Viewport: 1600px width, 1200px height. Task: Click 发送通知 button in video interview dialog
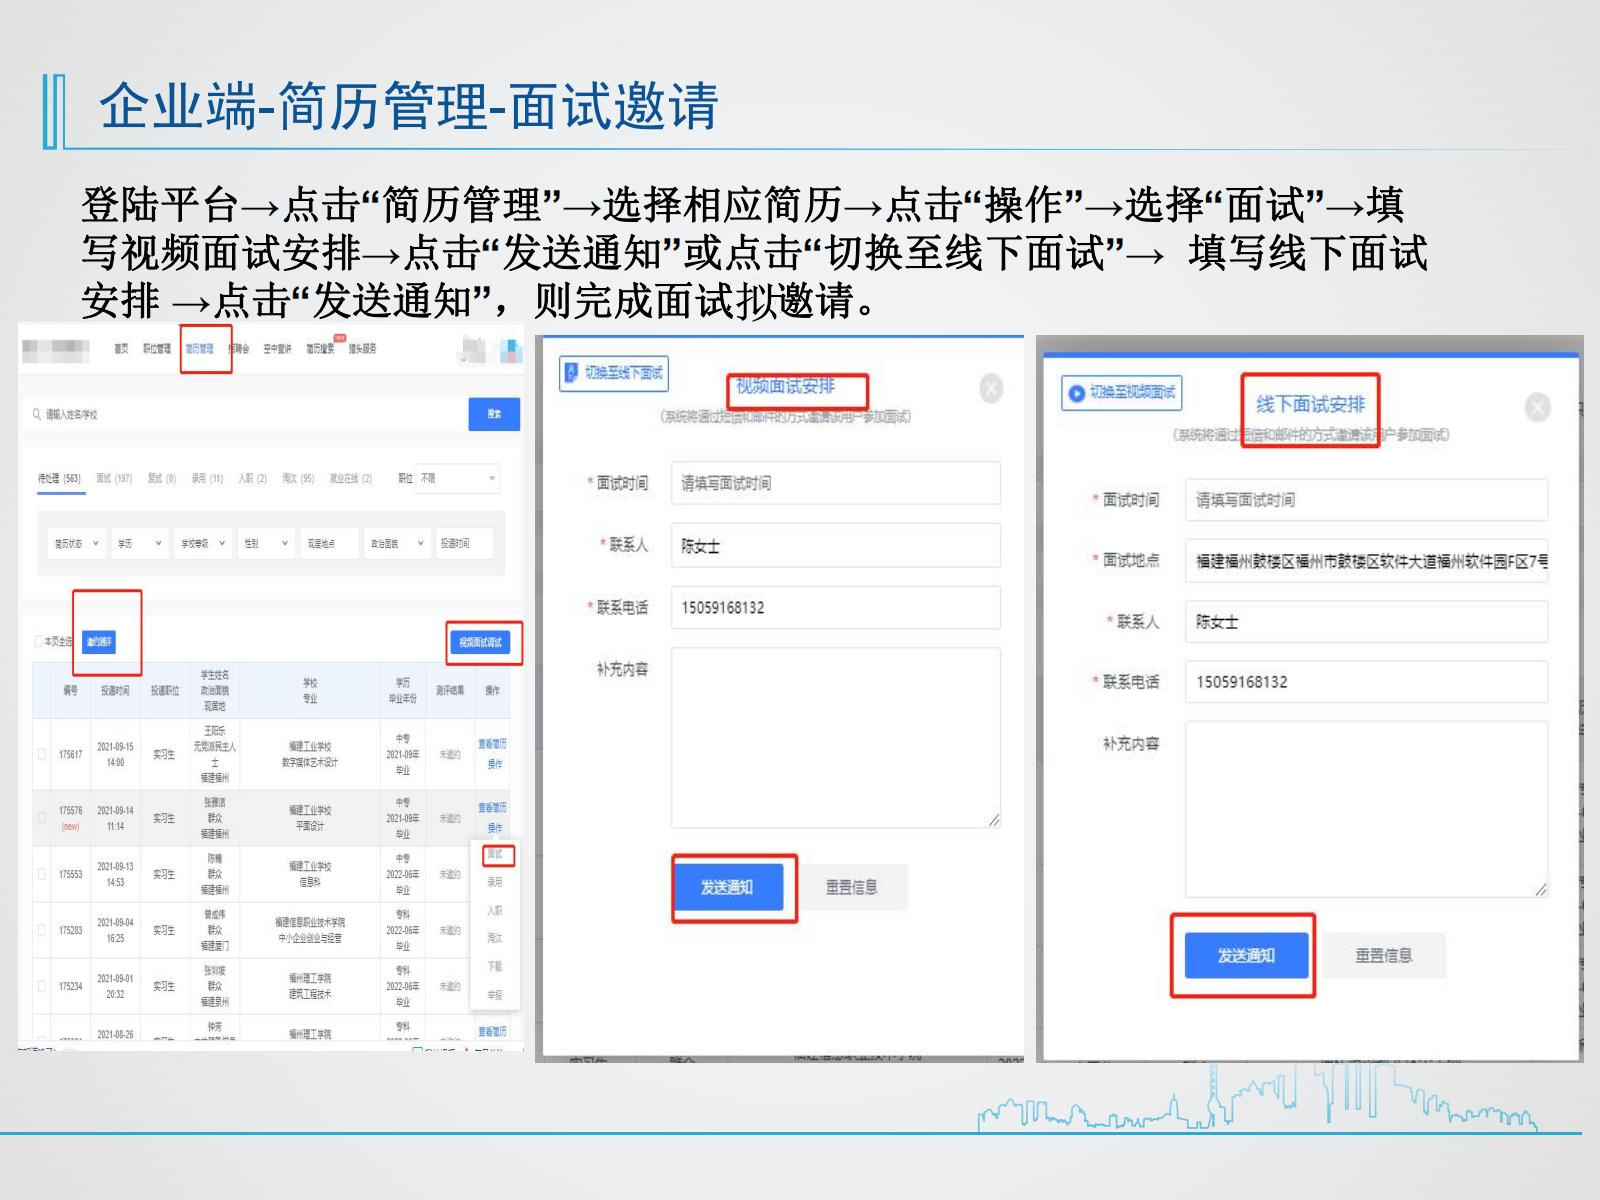click(x=726, y=887)
